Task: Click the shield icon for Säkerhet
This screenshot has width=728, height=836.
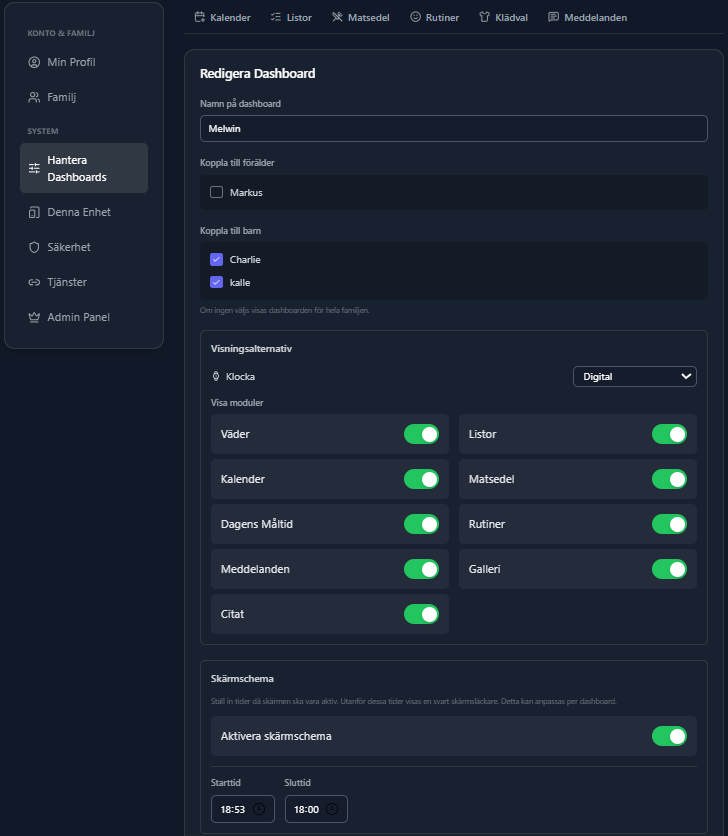Action: (x=34, y=247)
